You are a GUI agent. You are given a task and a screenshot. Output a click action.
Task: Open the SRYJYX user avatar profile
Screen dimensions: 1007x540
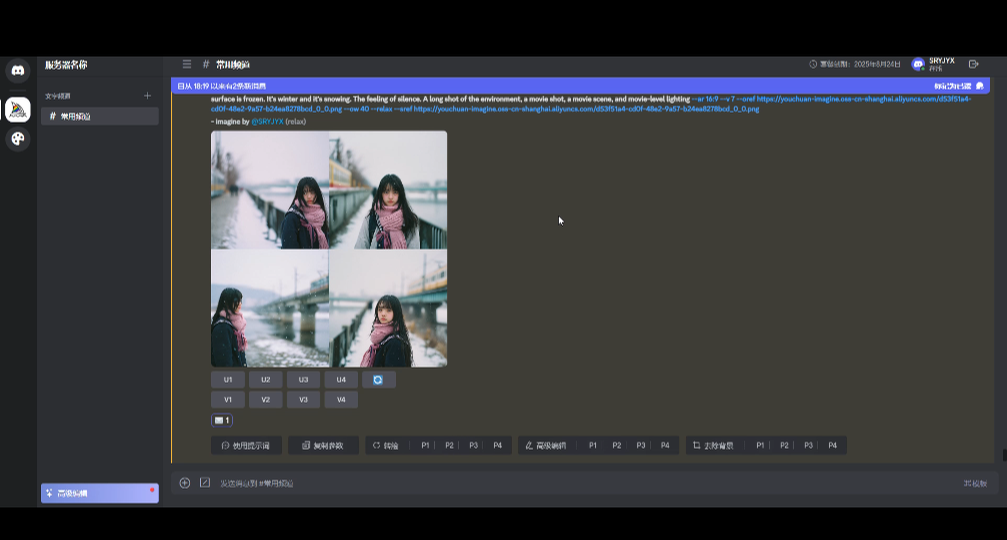click(918, 64)
